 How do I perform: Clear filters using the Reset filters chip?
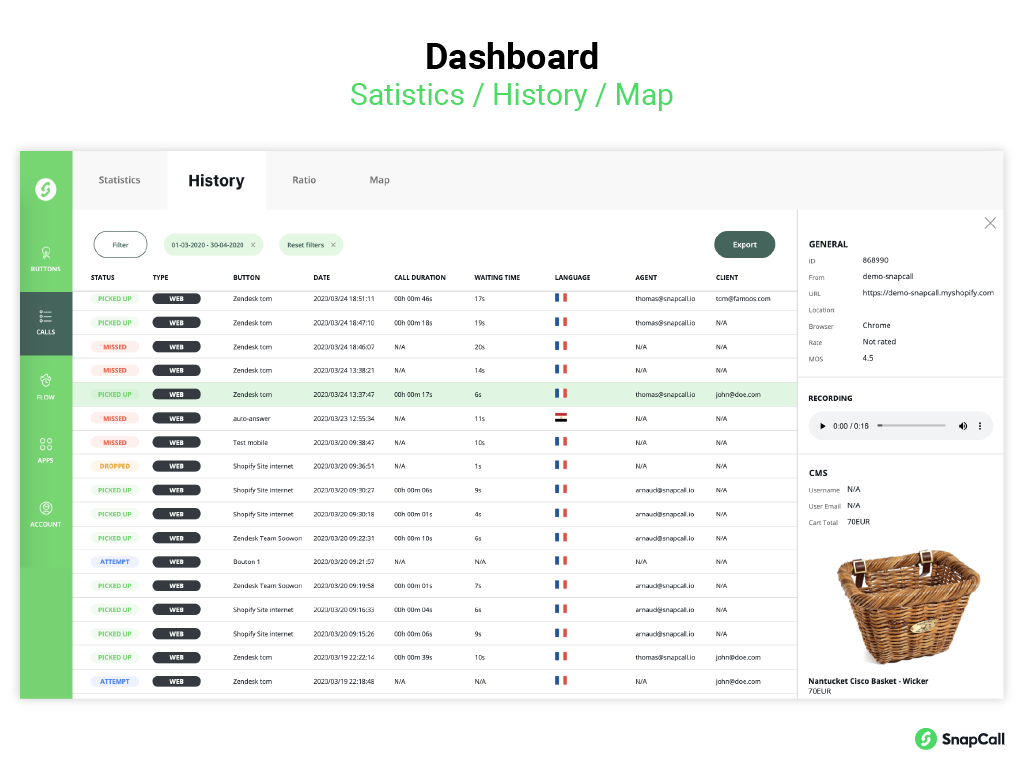pos(333,245)
